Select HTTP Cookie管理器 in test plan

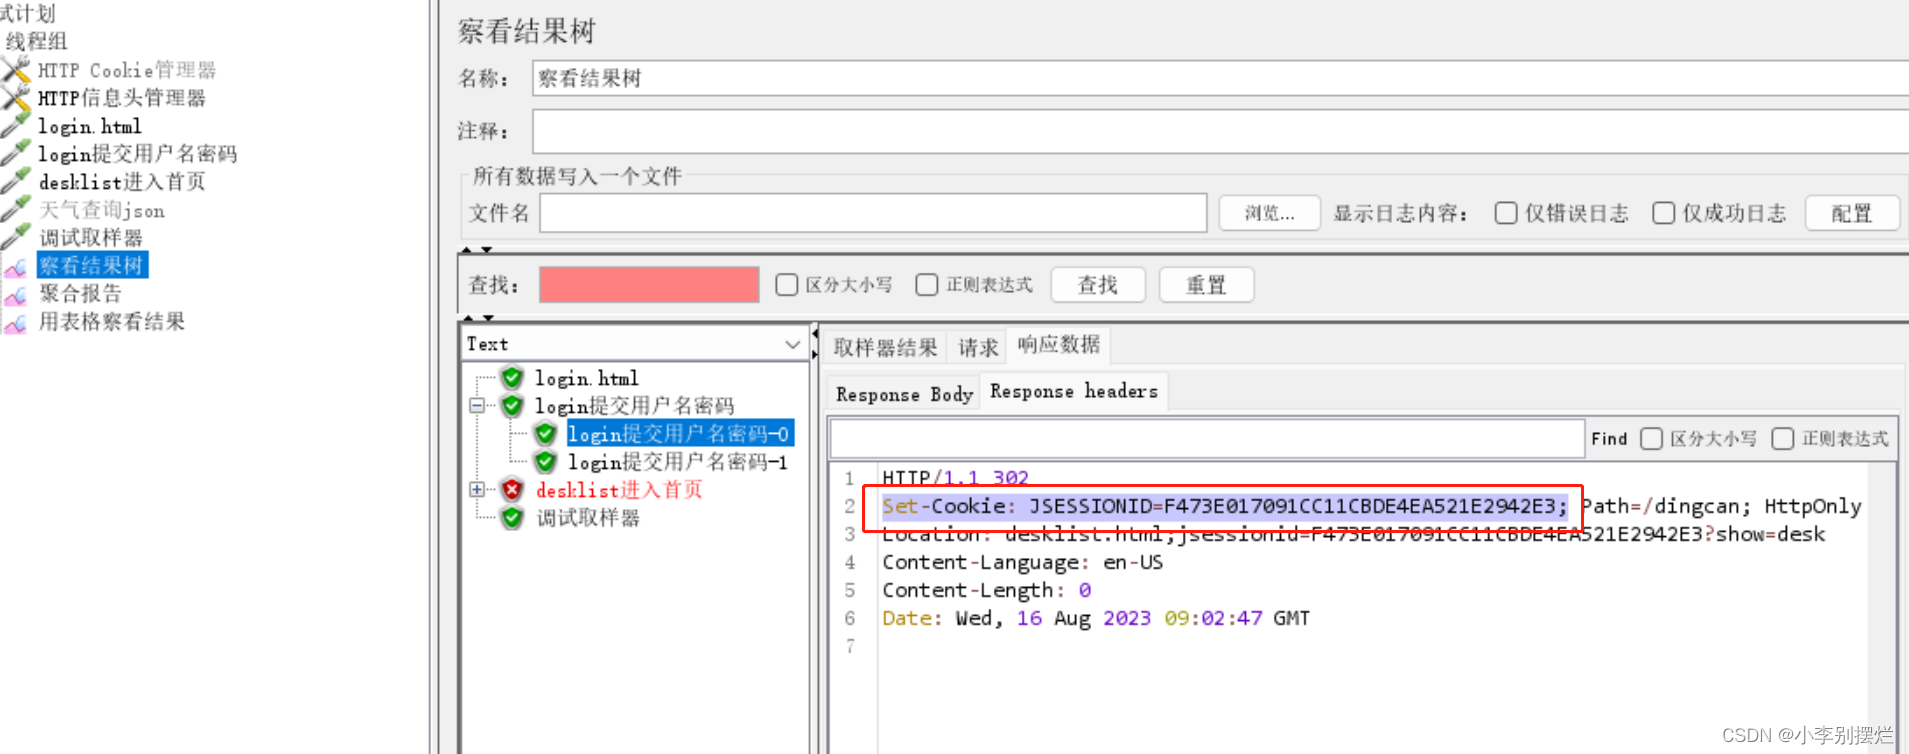[x=127, y=70]
